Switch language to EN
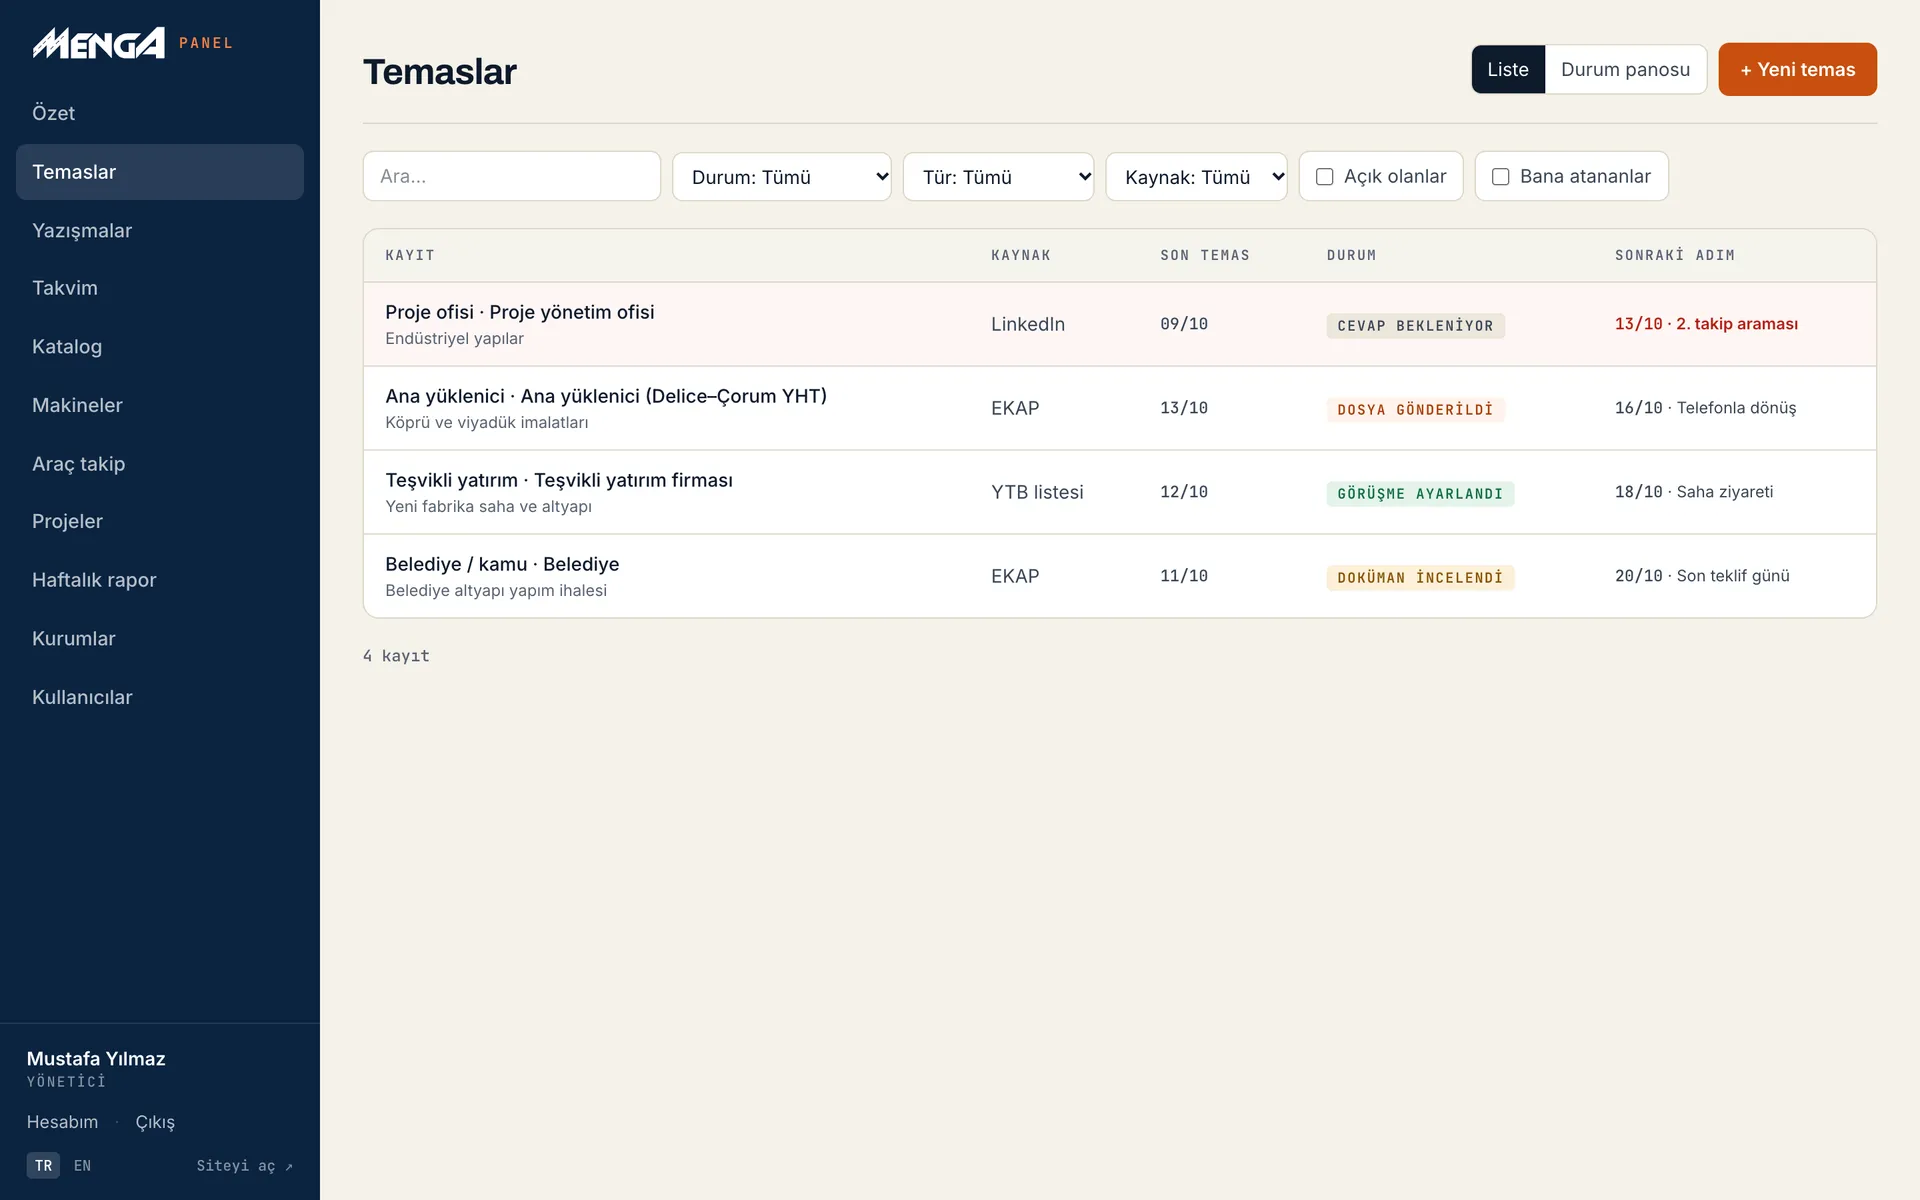The width and height of the screenshot is (1920, 1200). pos(82,1166)
